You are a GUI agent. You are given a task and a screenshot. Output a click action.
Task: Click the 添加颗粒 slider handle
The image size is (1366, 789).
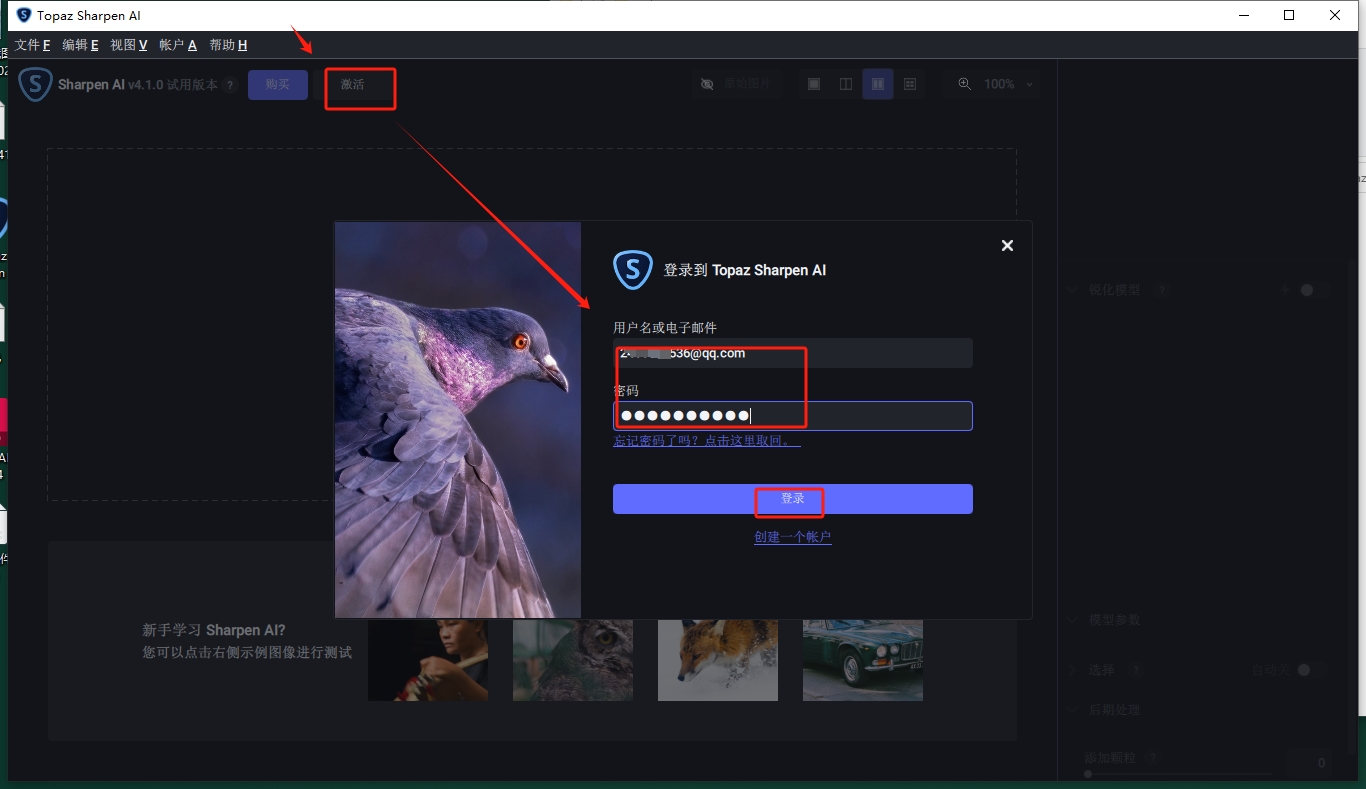(x=1088, y=774)
